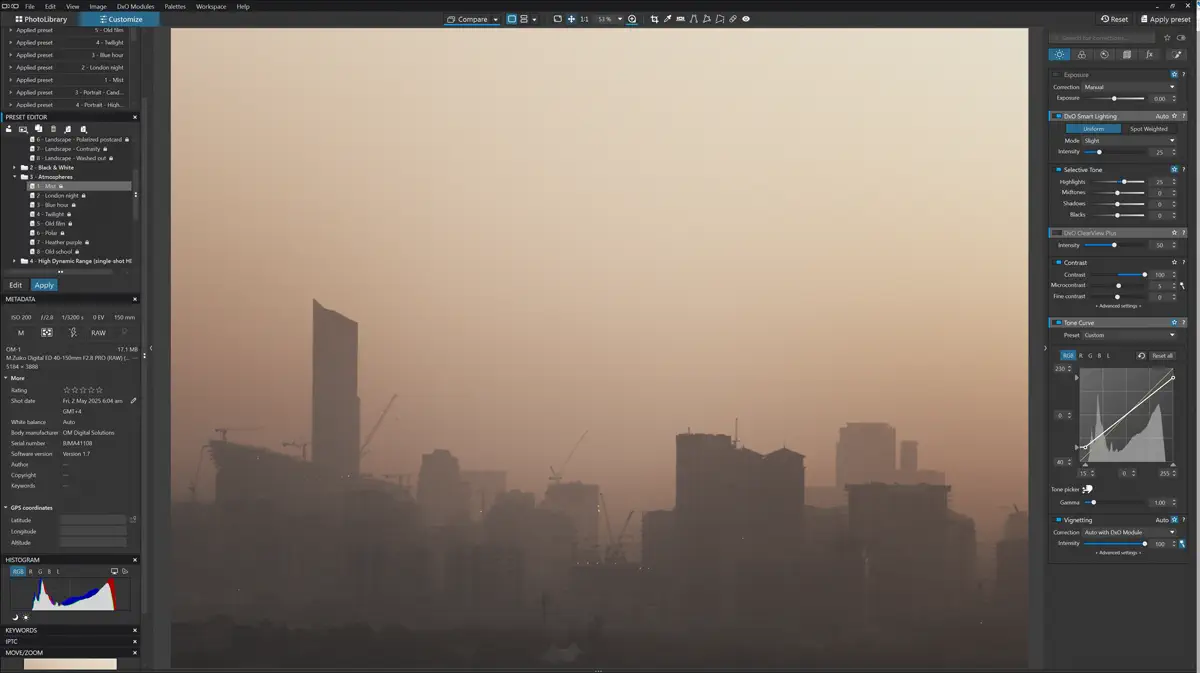Expand Contrast Advanced settings
The image size is (1200, 673).
[x=1118, y=306]
